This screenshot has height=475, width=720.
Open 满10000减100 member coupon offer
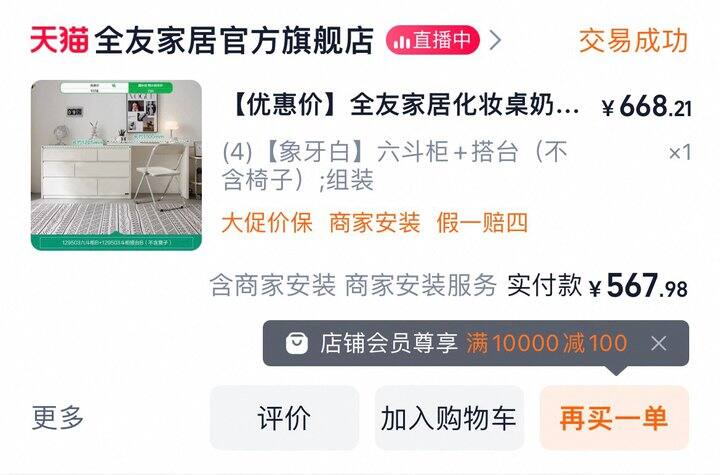coord(546,343)
